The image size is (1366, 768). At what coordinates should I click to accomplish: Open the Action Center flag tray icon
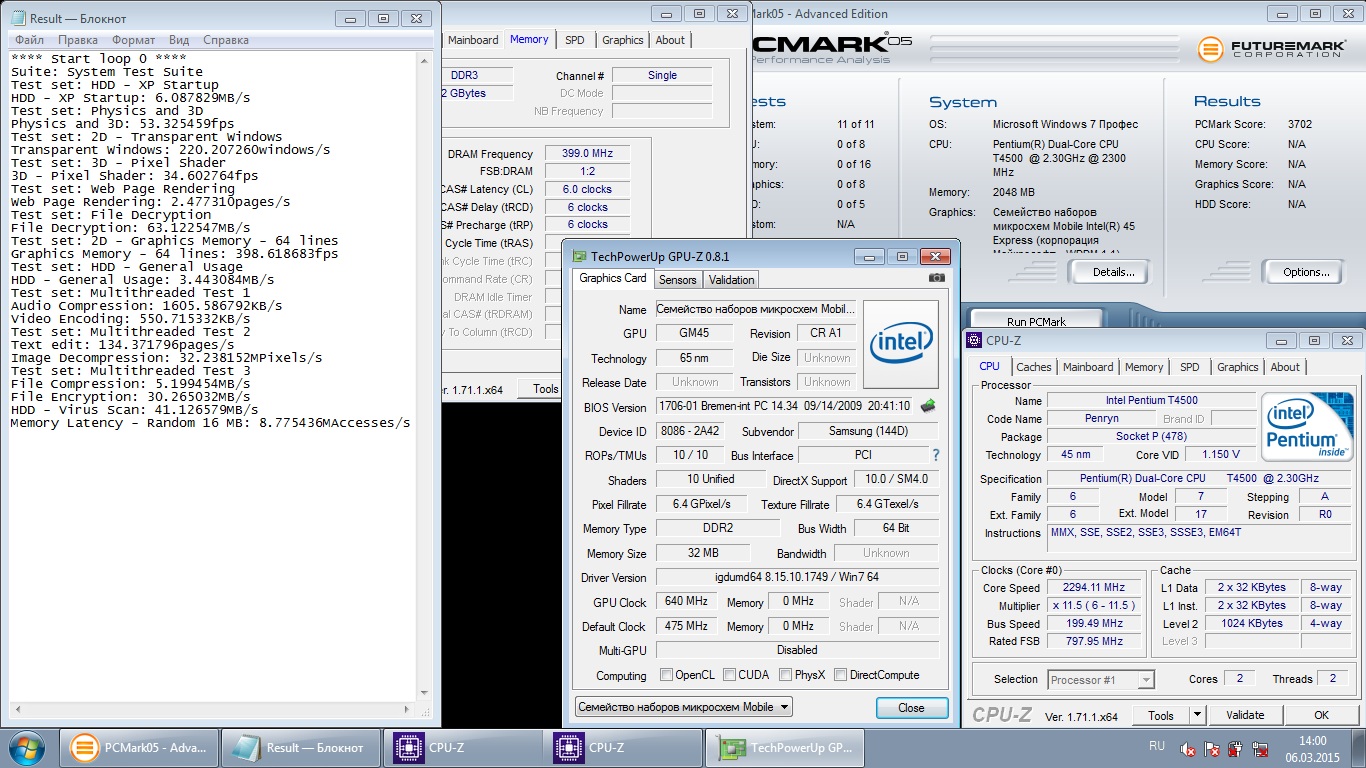(1211, 748)
